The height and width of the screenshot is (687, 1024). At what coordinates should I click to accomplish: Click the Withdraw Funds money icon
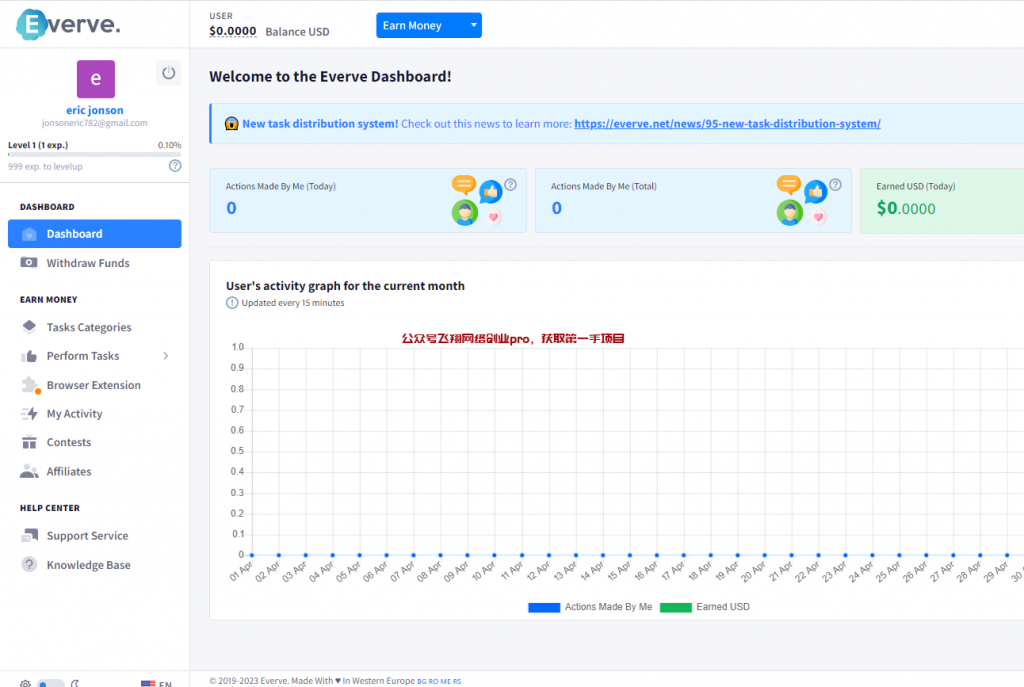pyautogui.click(x=29, y=263)
